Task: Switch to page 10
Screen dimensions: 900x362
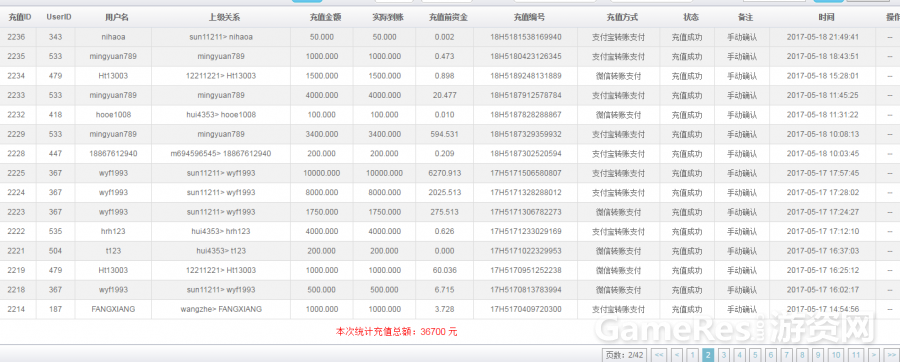Action: point(836,355)
